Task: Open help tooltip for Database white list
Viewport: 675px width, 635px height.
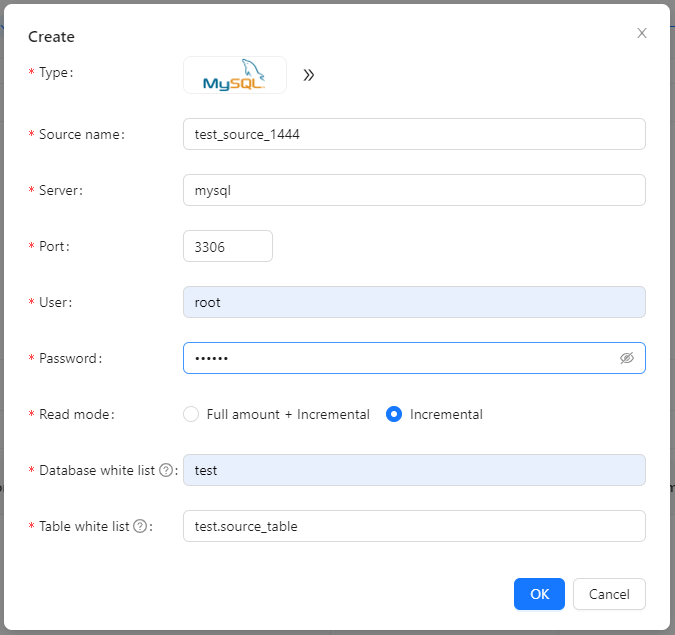Action: pos(166,470)
